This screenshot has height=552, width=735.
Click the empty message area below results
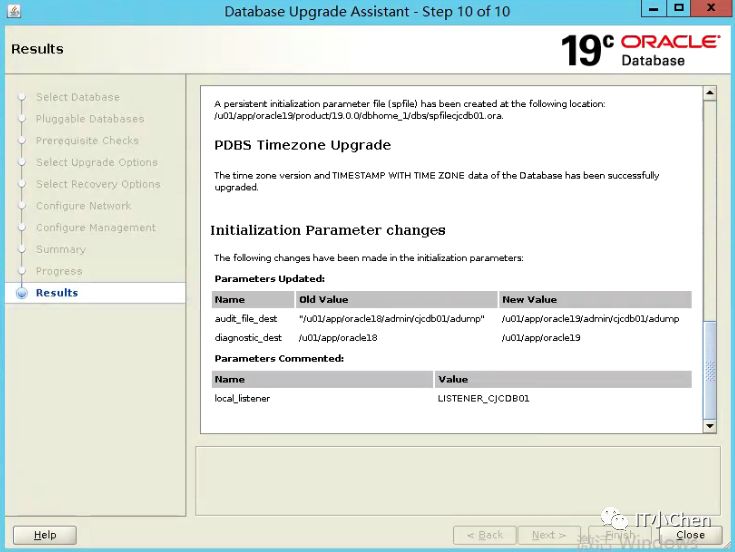tap(458, 481)
